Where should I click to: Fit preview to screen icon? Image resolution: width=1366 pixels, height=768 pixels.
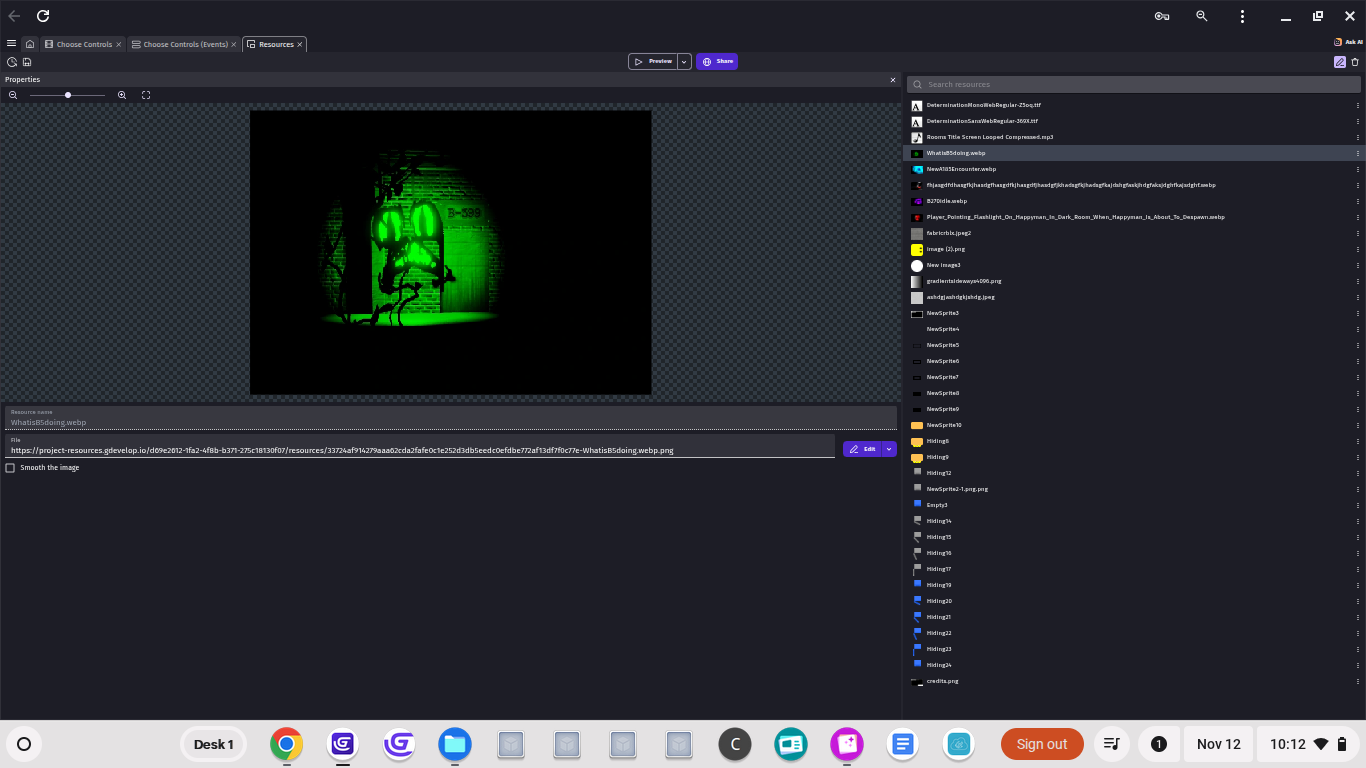(146, 95)
